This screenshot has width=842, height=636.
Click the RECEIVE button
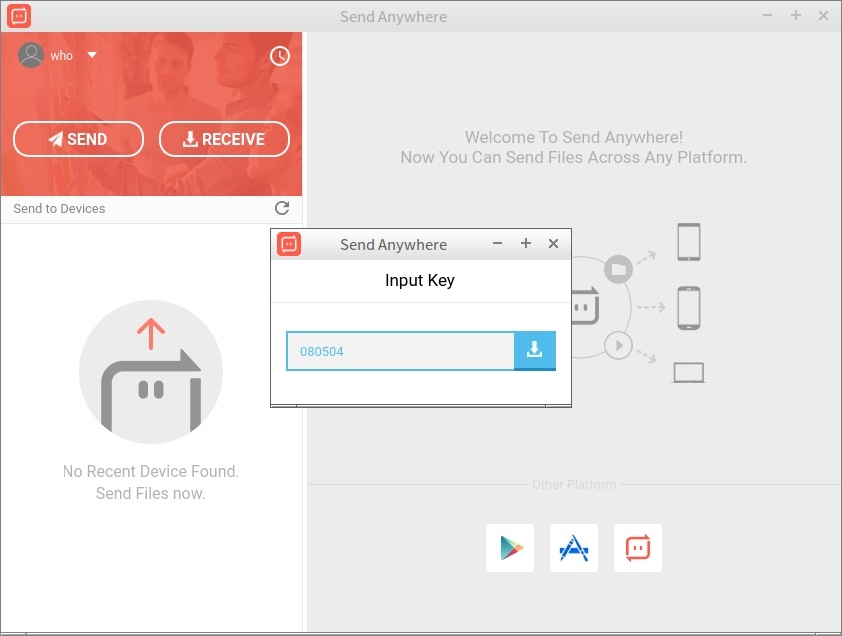(224, 140)
